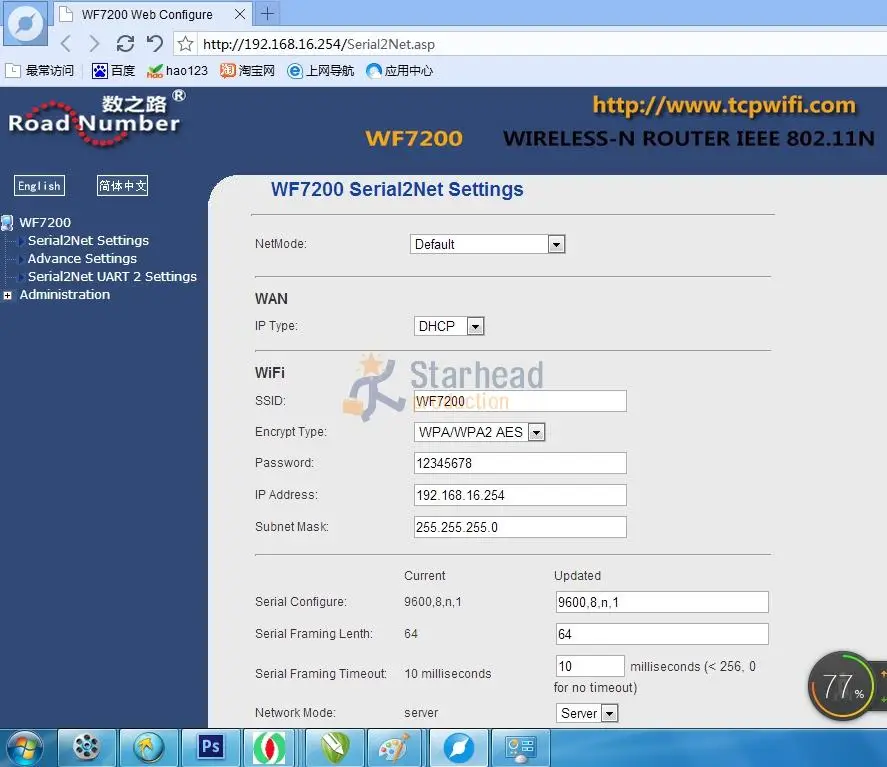Click the Serial Framing Lenth updated field
The image size is (887, 767).
tap(662, 634)
